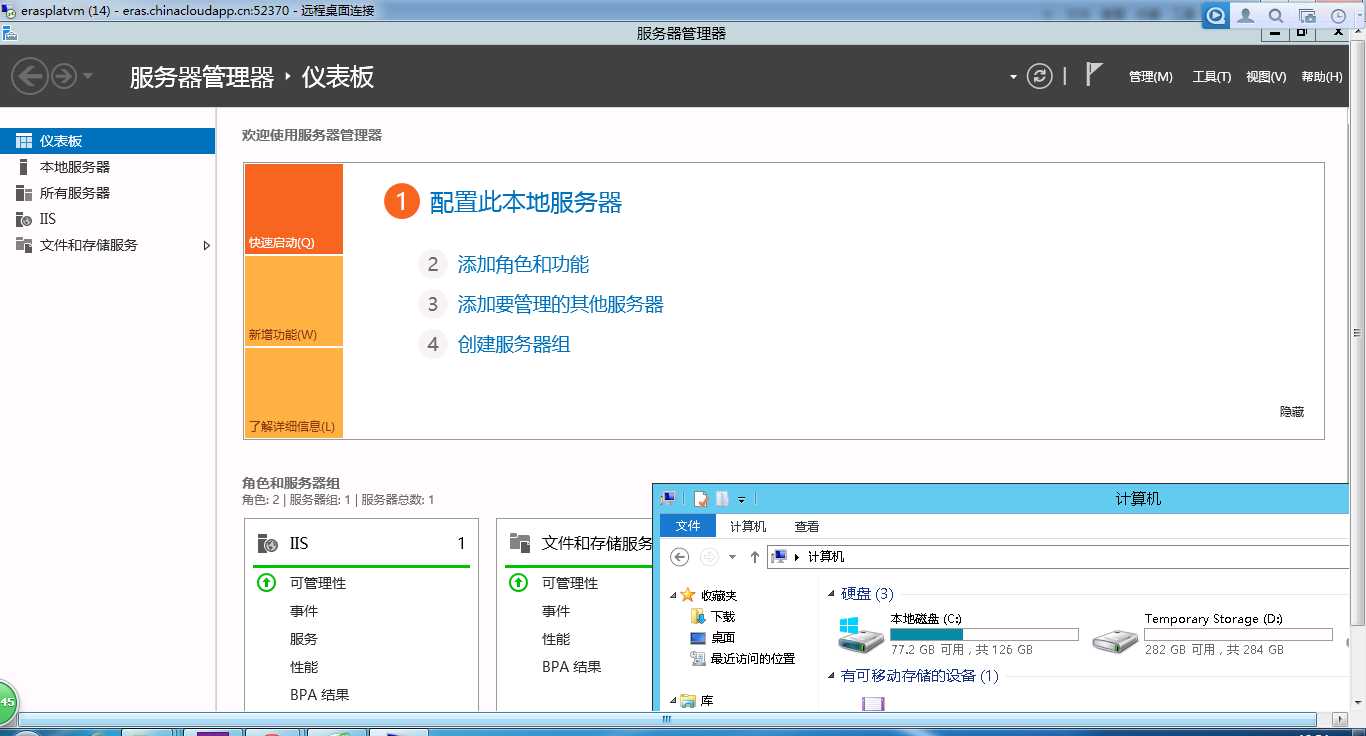Open the notifications flag icon
This screenshot has width=1366, height=736.
(1094, 74)
